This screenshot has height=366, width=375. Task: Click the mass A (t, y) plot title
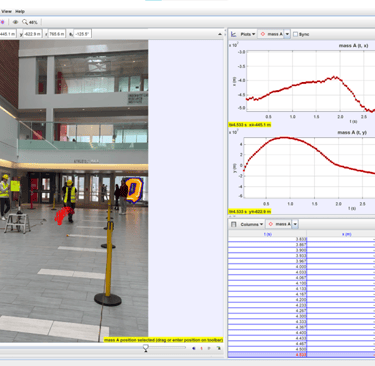tap(352, 132)
